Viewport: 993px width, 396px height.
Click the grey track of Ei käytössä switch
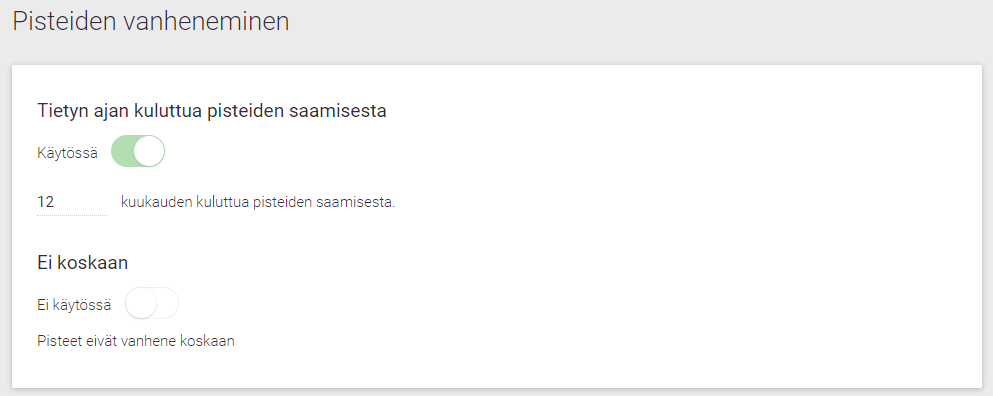tap(168, 304)
